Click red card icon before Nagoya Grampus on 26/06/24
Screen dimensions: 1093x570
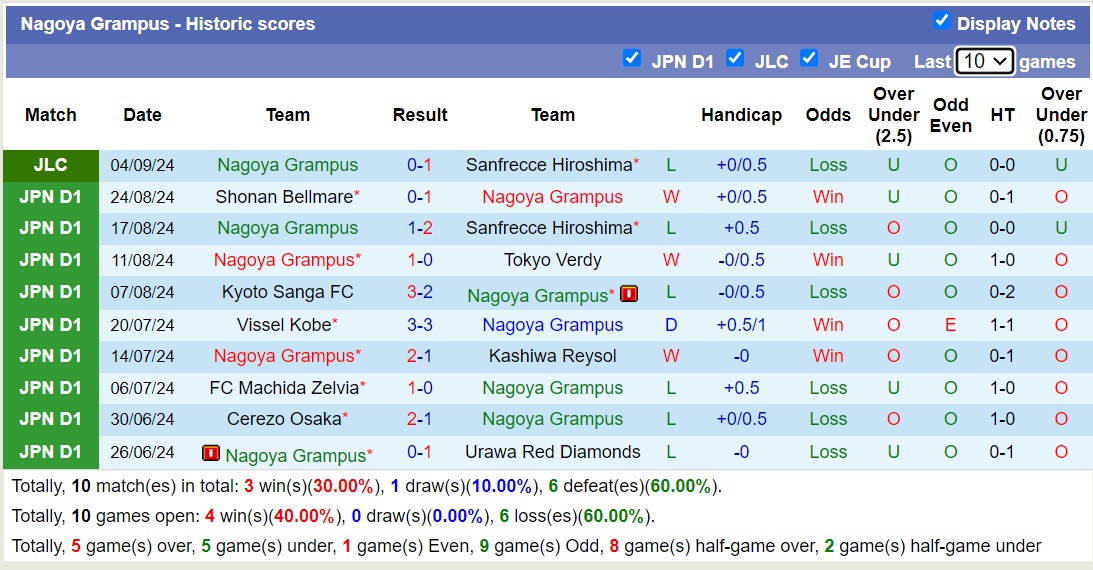211,454
